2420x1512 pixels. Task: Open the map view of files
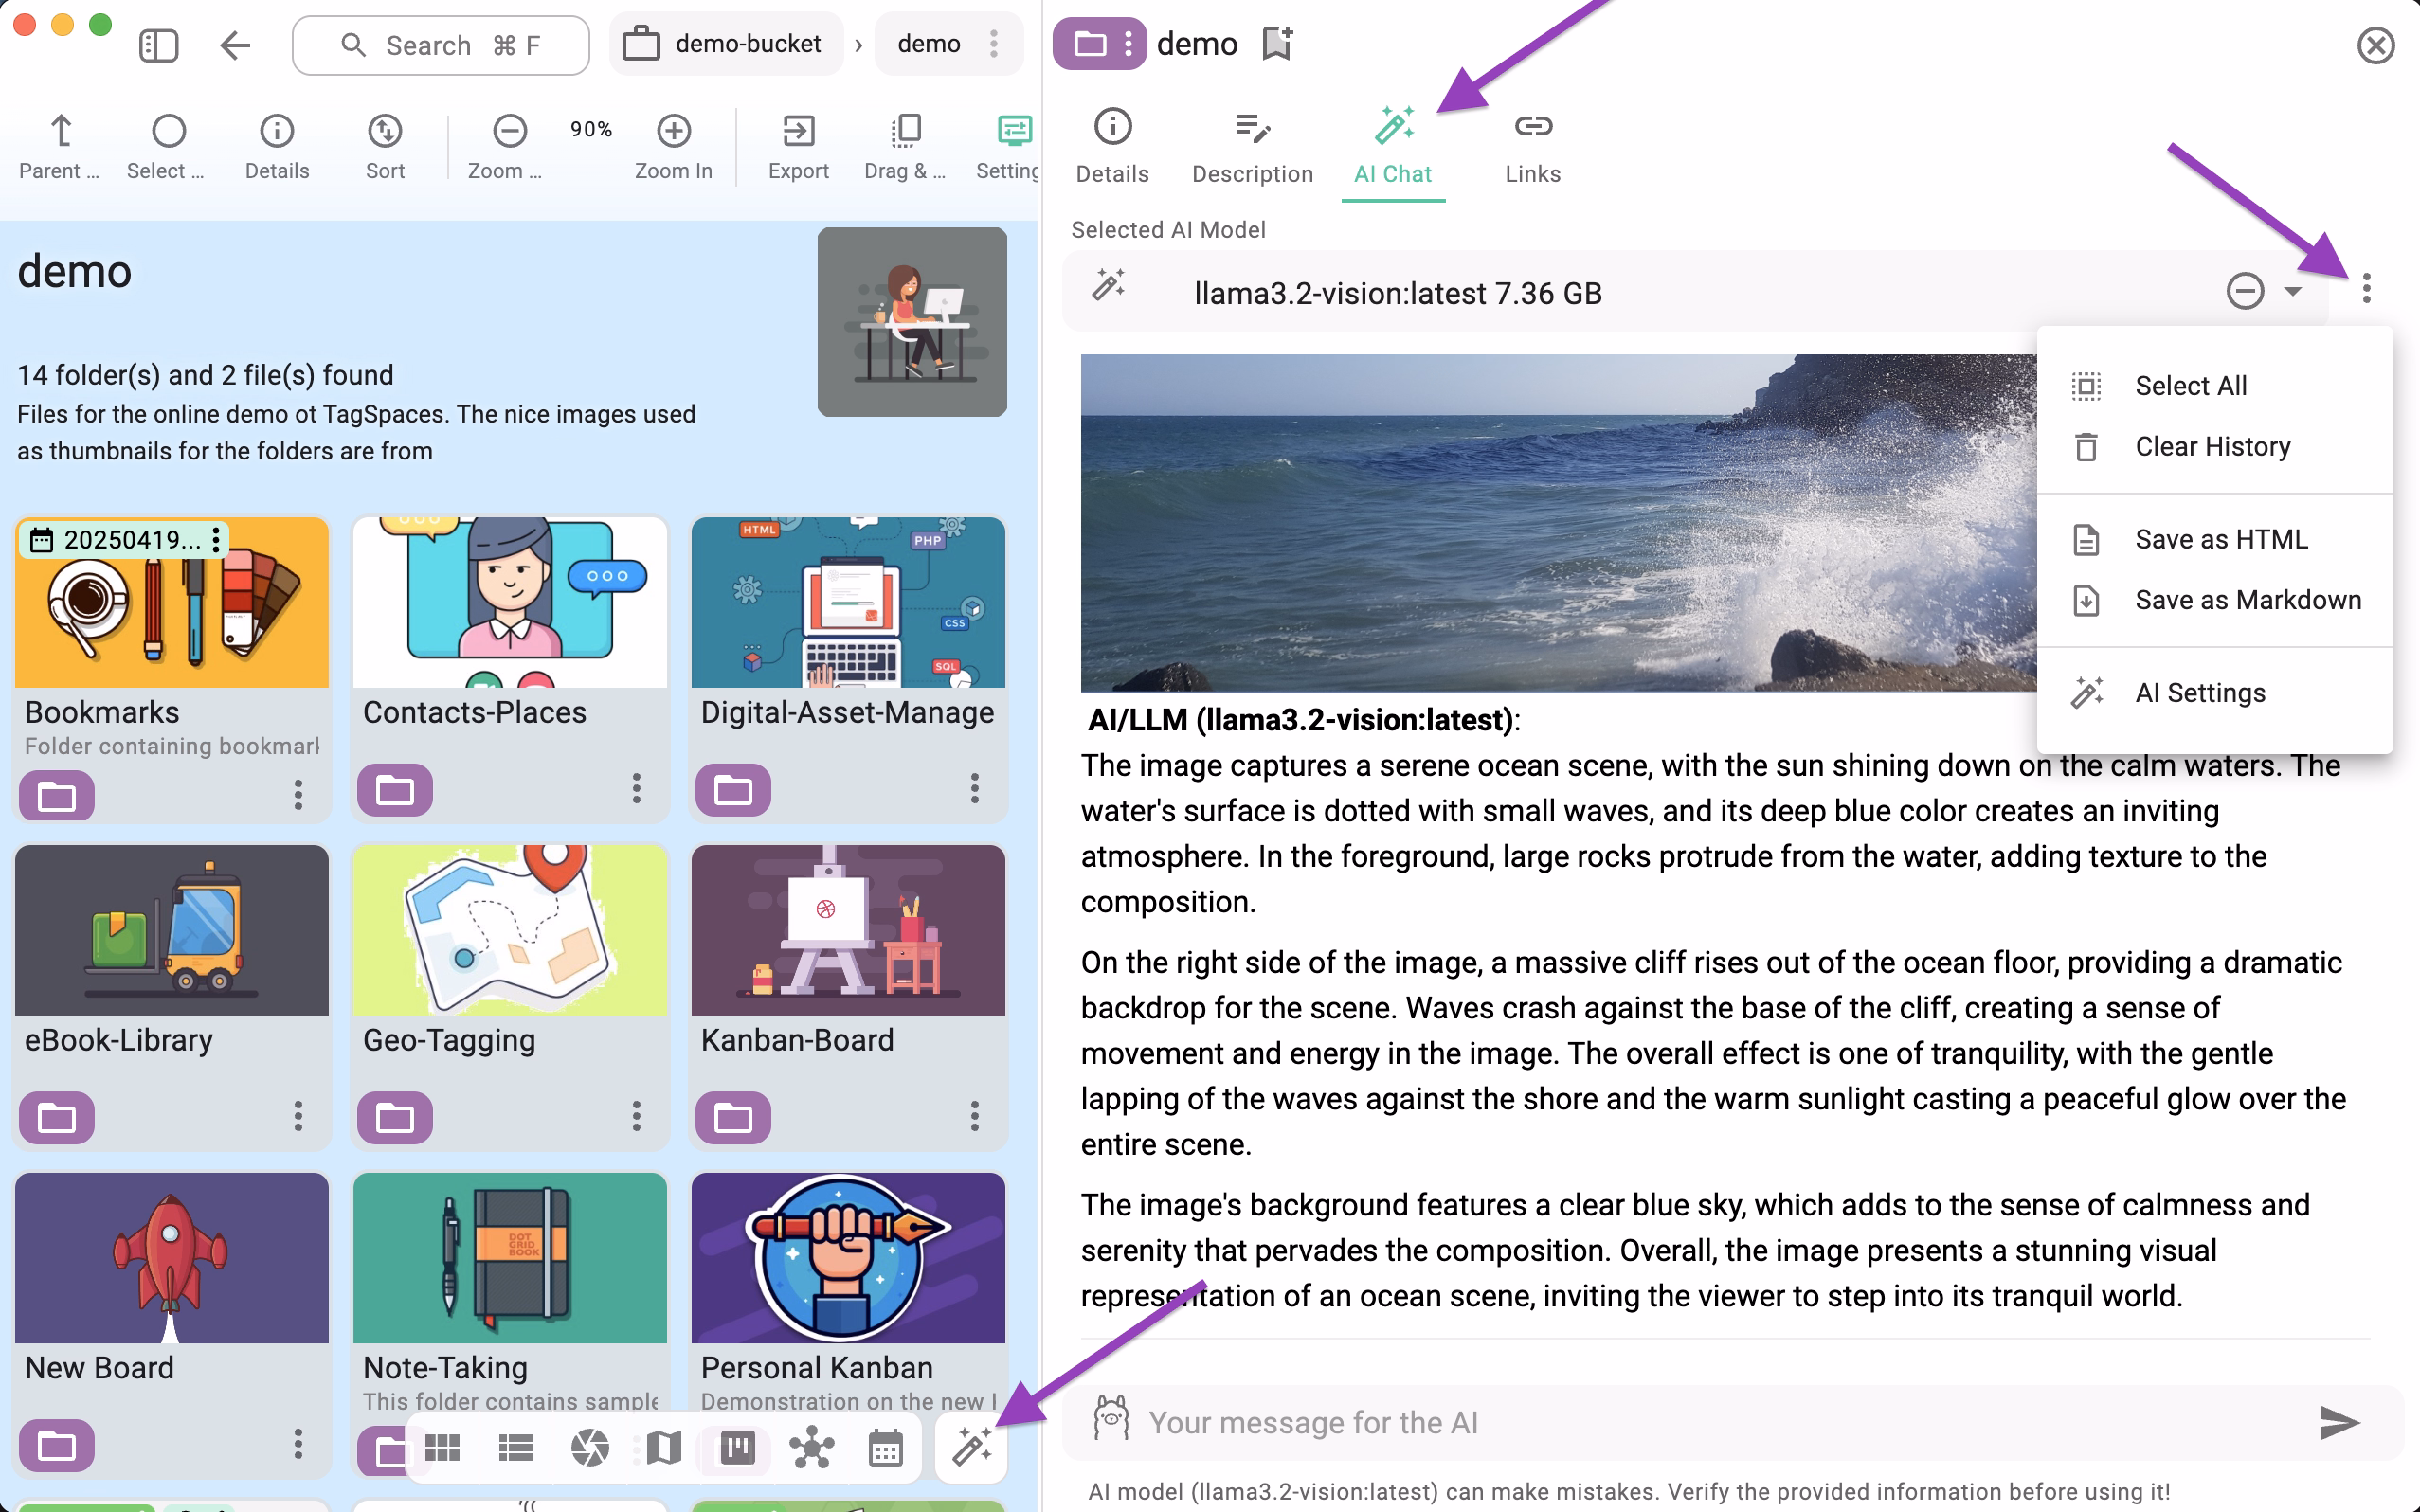tap(663, 1447)
